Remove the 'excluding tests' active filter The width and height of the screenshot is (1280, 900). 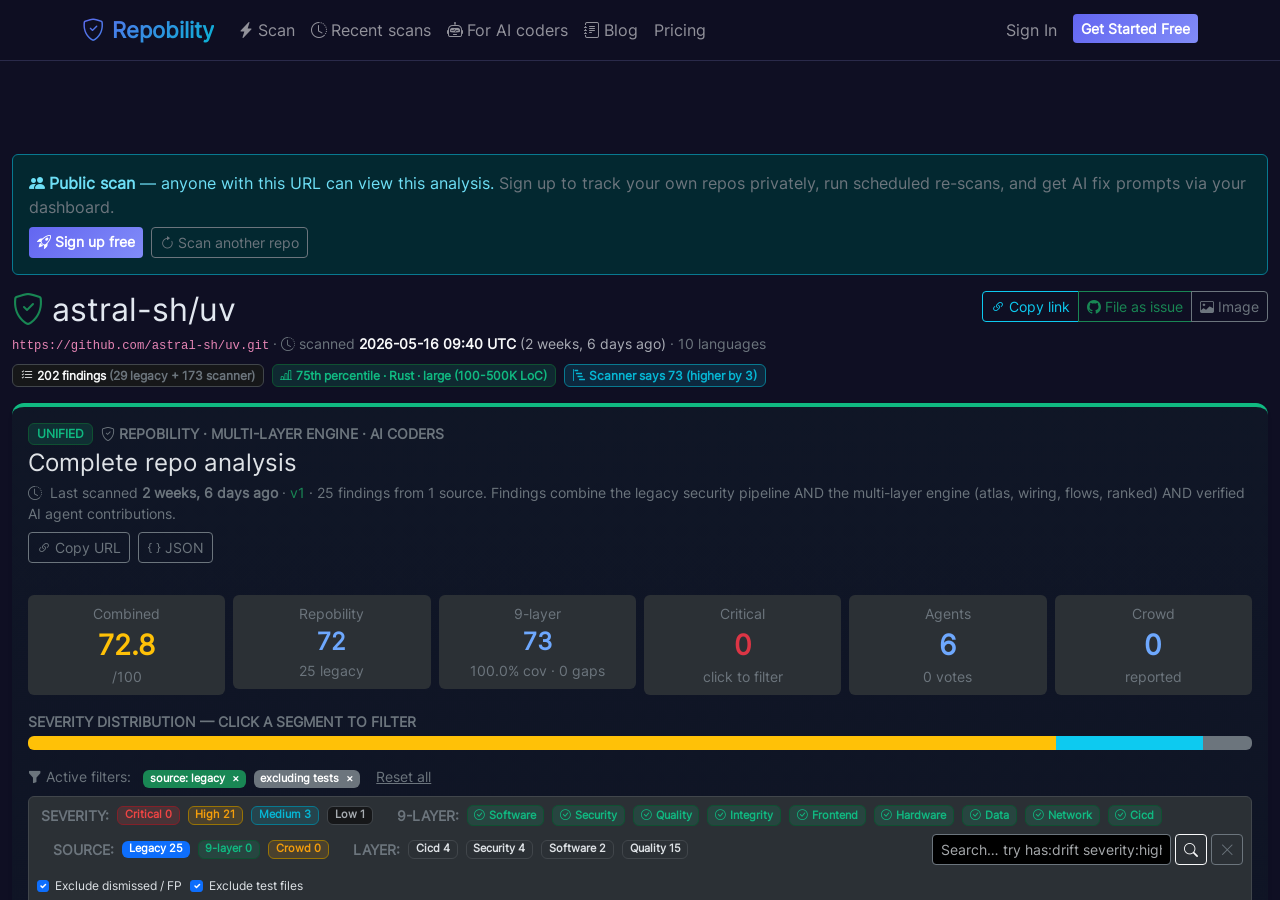point(350,778)
